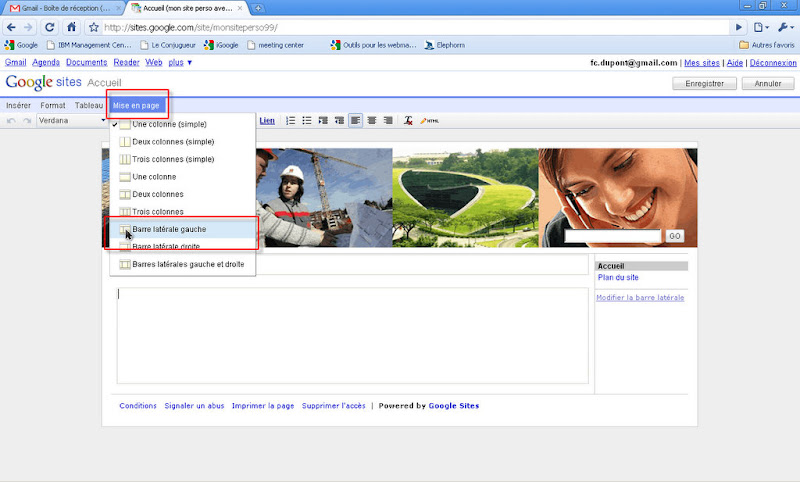
Task: Switch to the Gmail Boîte de réception tab
Action: (65, 8)
